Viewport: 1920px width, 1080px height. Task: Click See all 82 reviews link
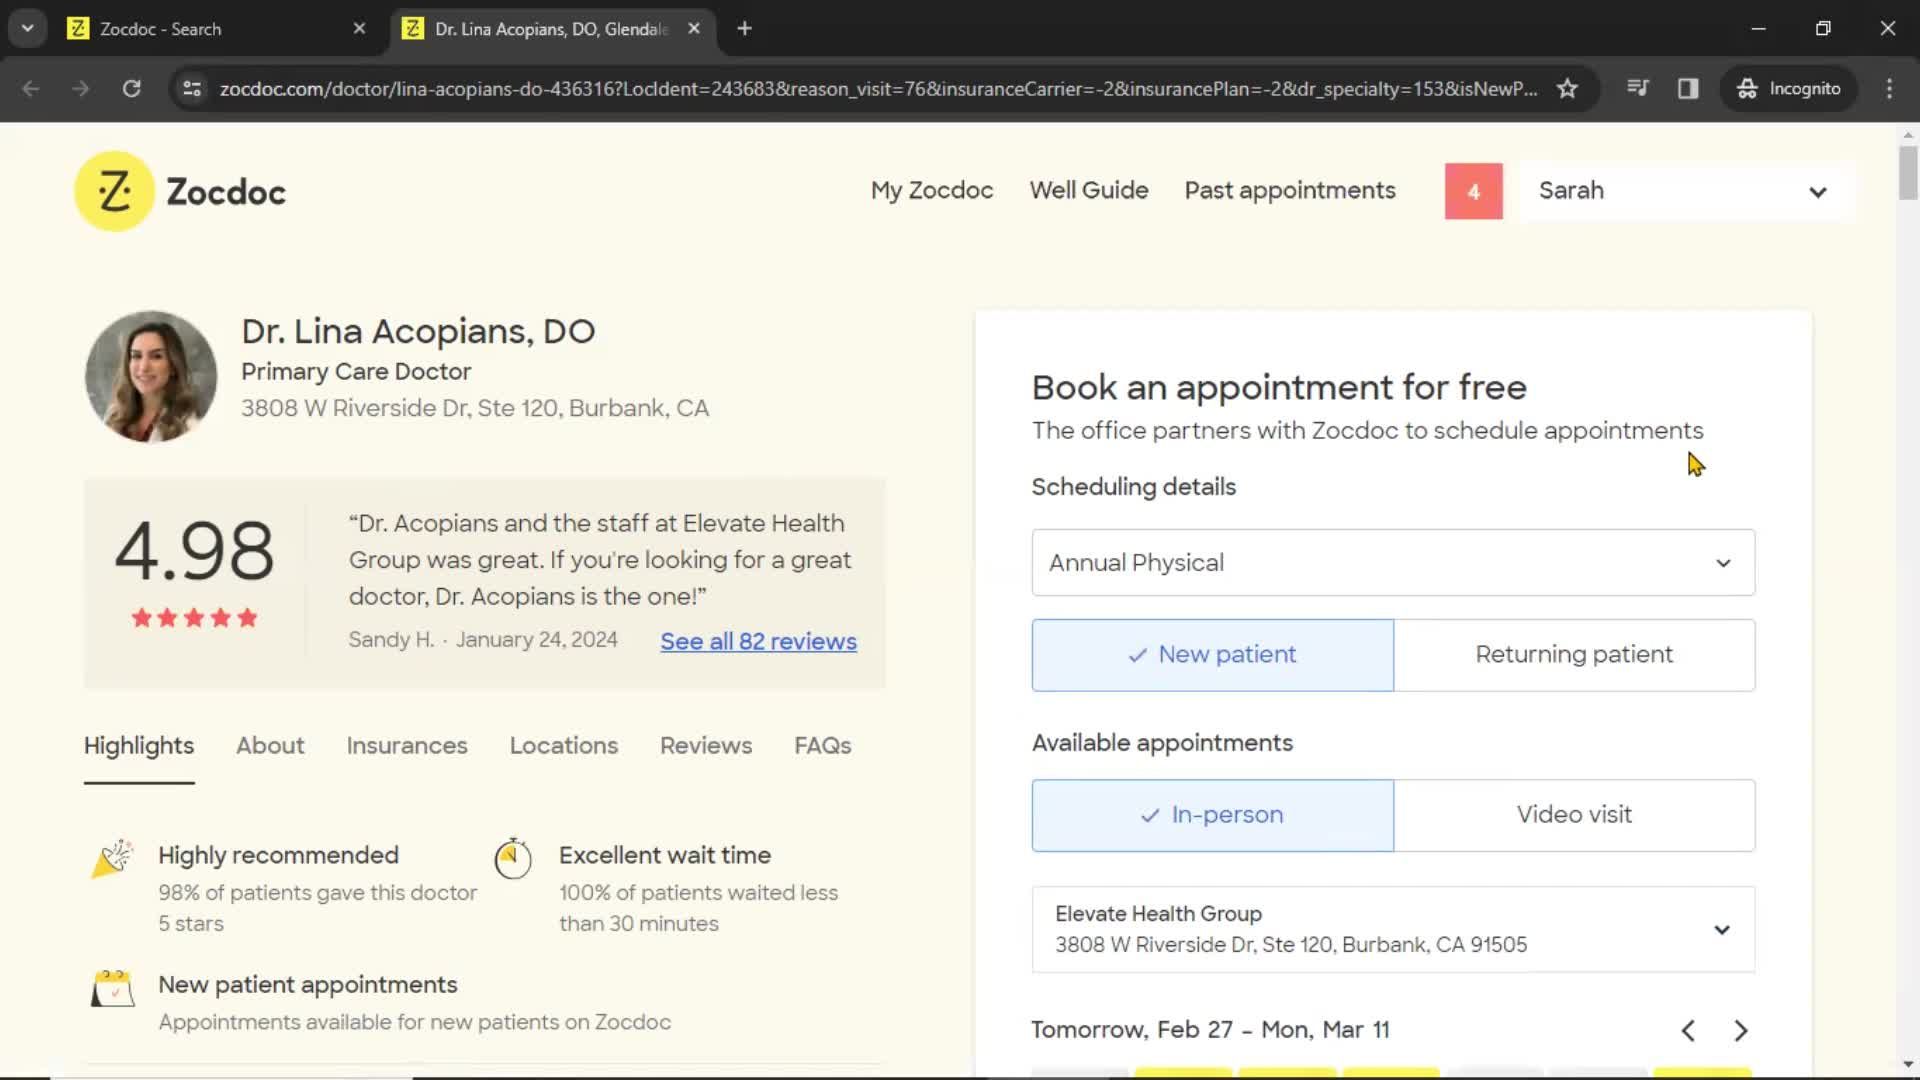(757, 642)
